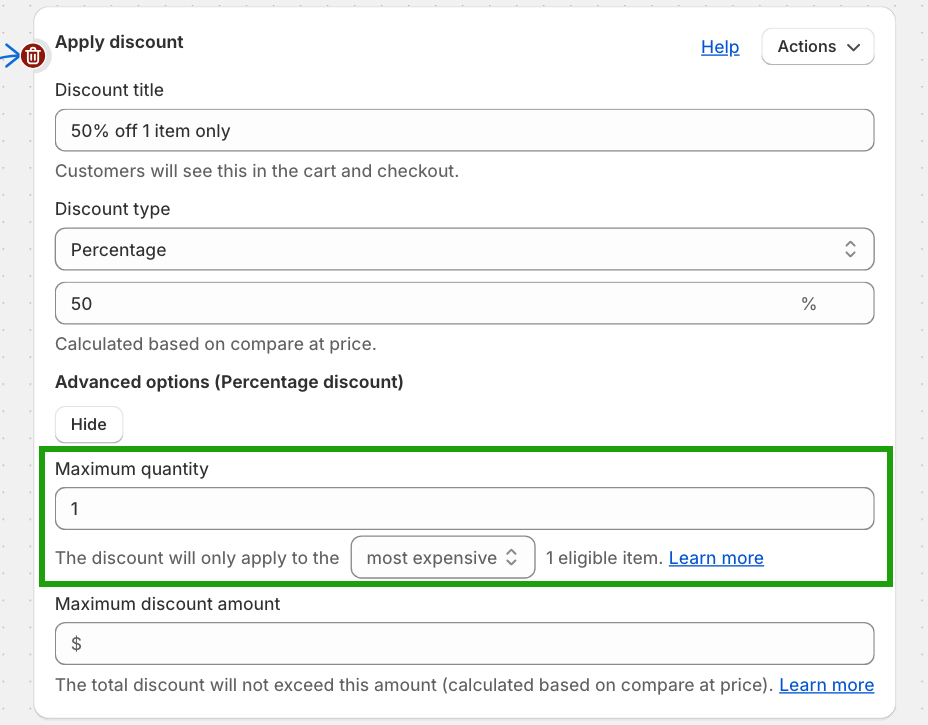Click the Maximum discount amount field
This screenshot has height=725, width=928.
pos(465,644)
